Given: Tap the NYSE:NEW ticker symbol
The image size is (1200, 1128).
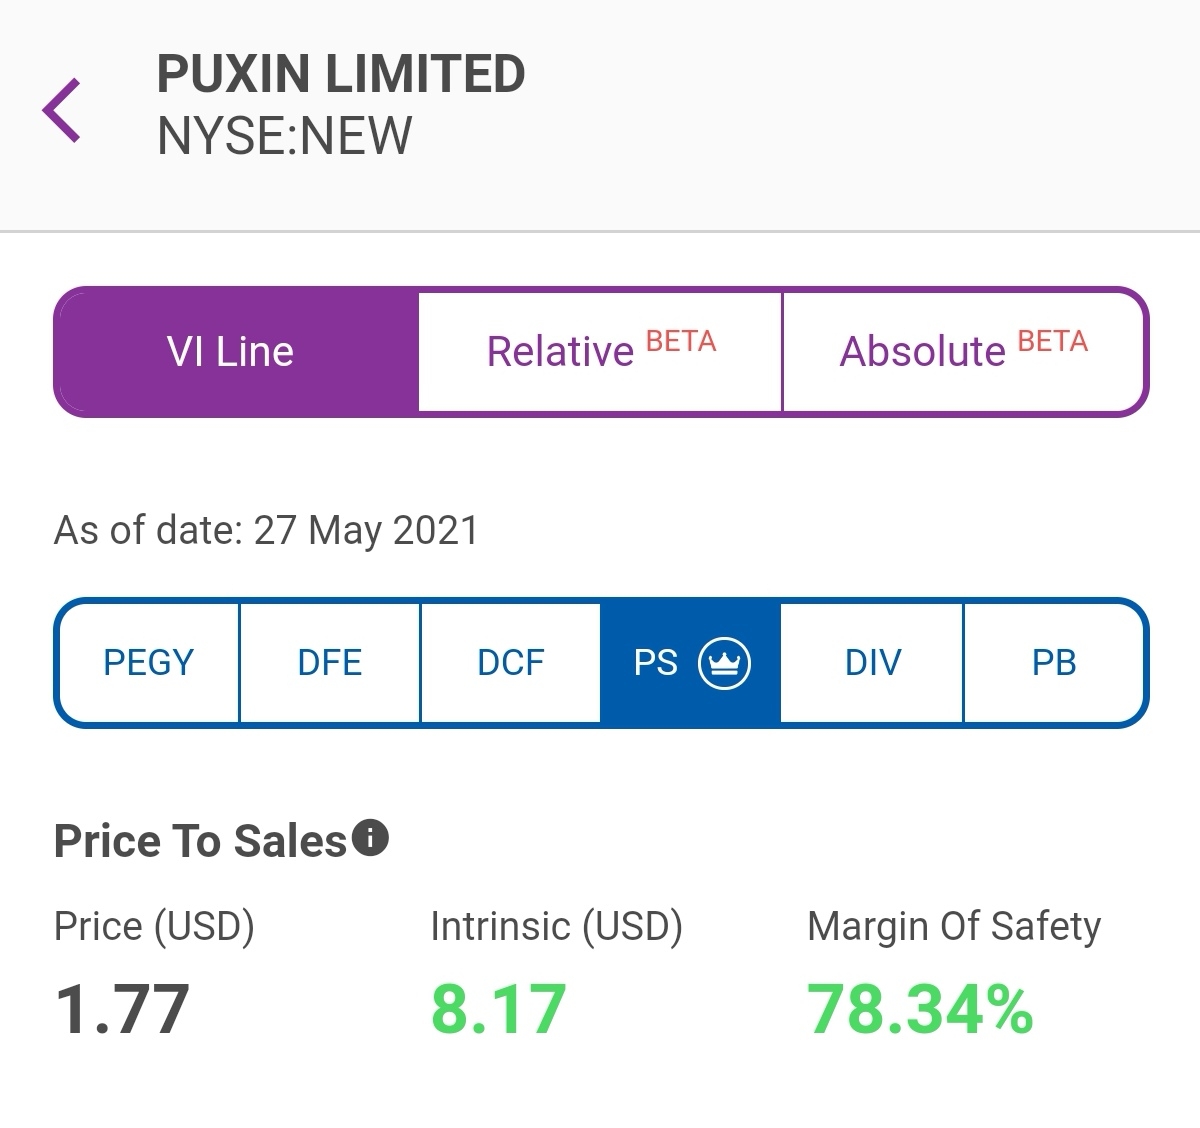Looking at the screenshot, I should point(285,136).
